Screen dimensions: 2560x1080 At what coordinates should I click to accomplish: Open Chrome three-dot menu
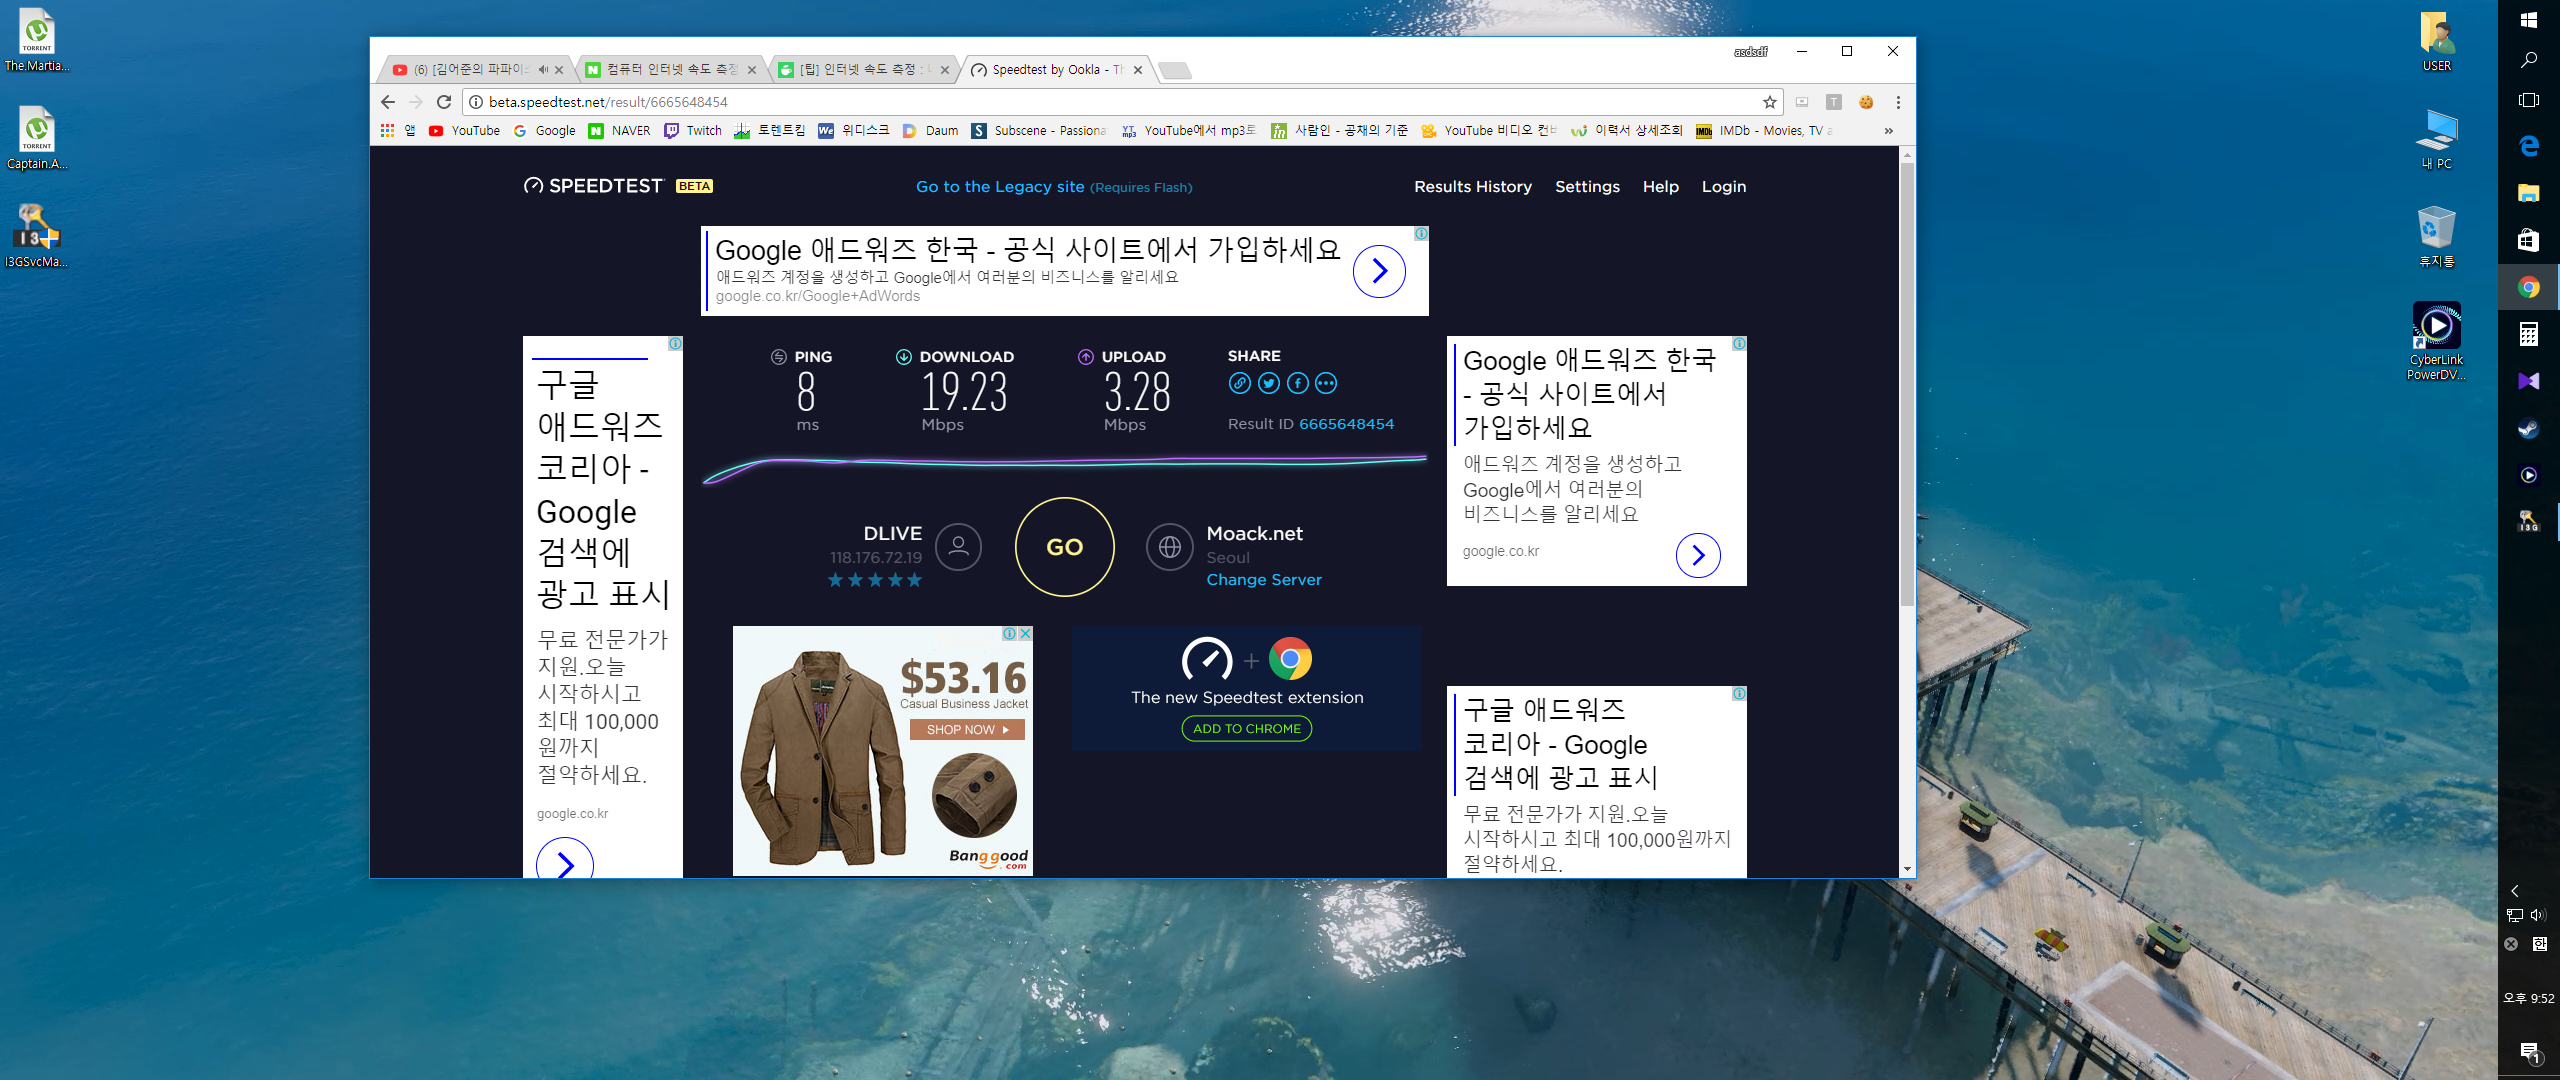(1898, 102)
